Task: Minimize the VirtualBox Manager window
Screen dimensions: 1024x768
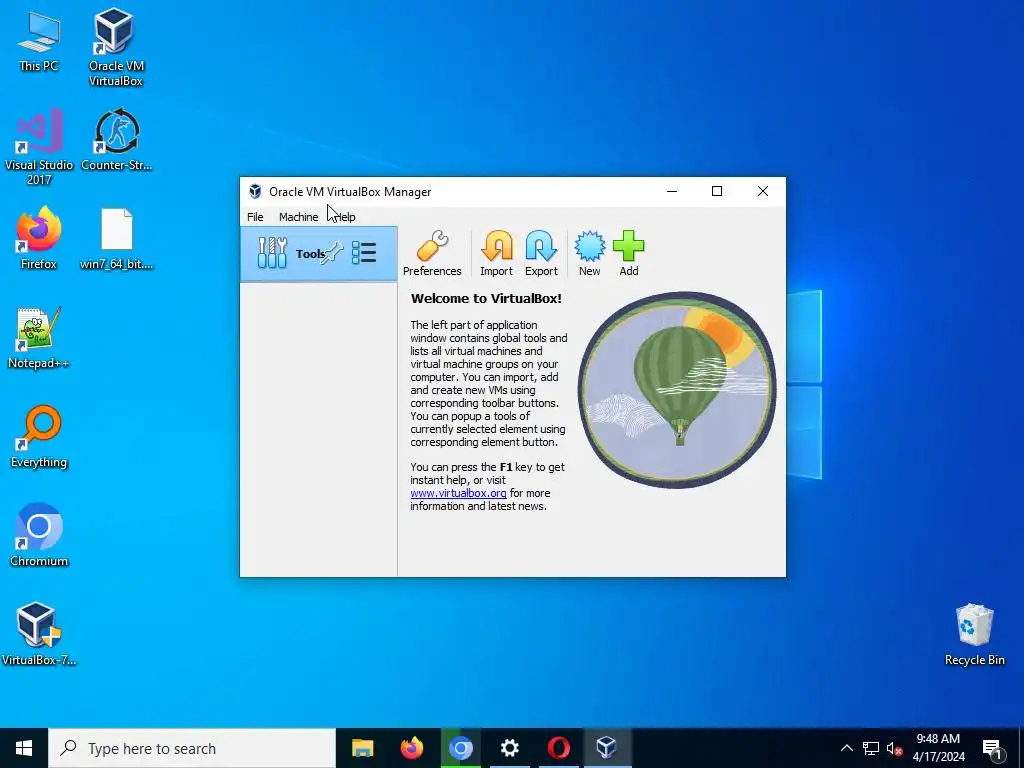Action: point(671,191)
